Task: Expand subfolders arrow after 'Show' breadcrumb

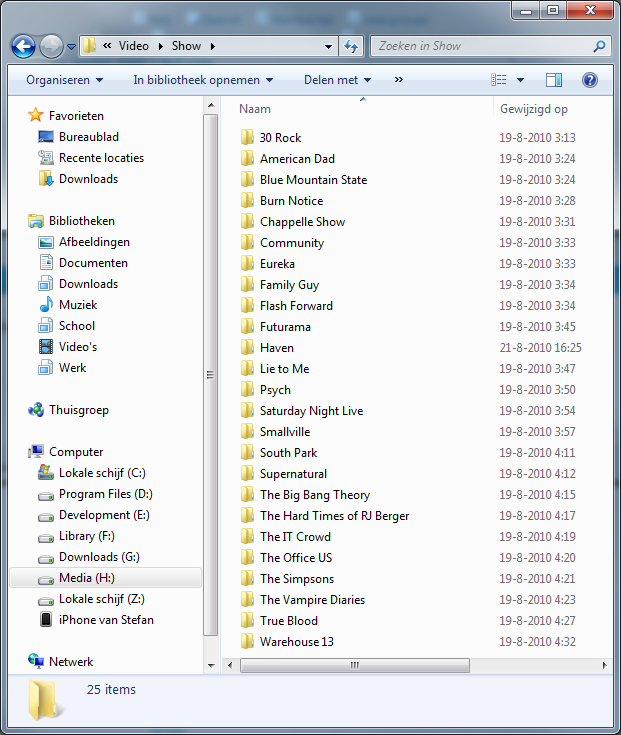Action: point(213,46)
